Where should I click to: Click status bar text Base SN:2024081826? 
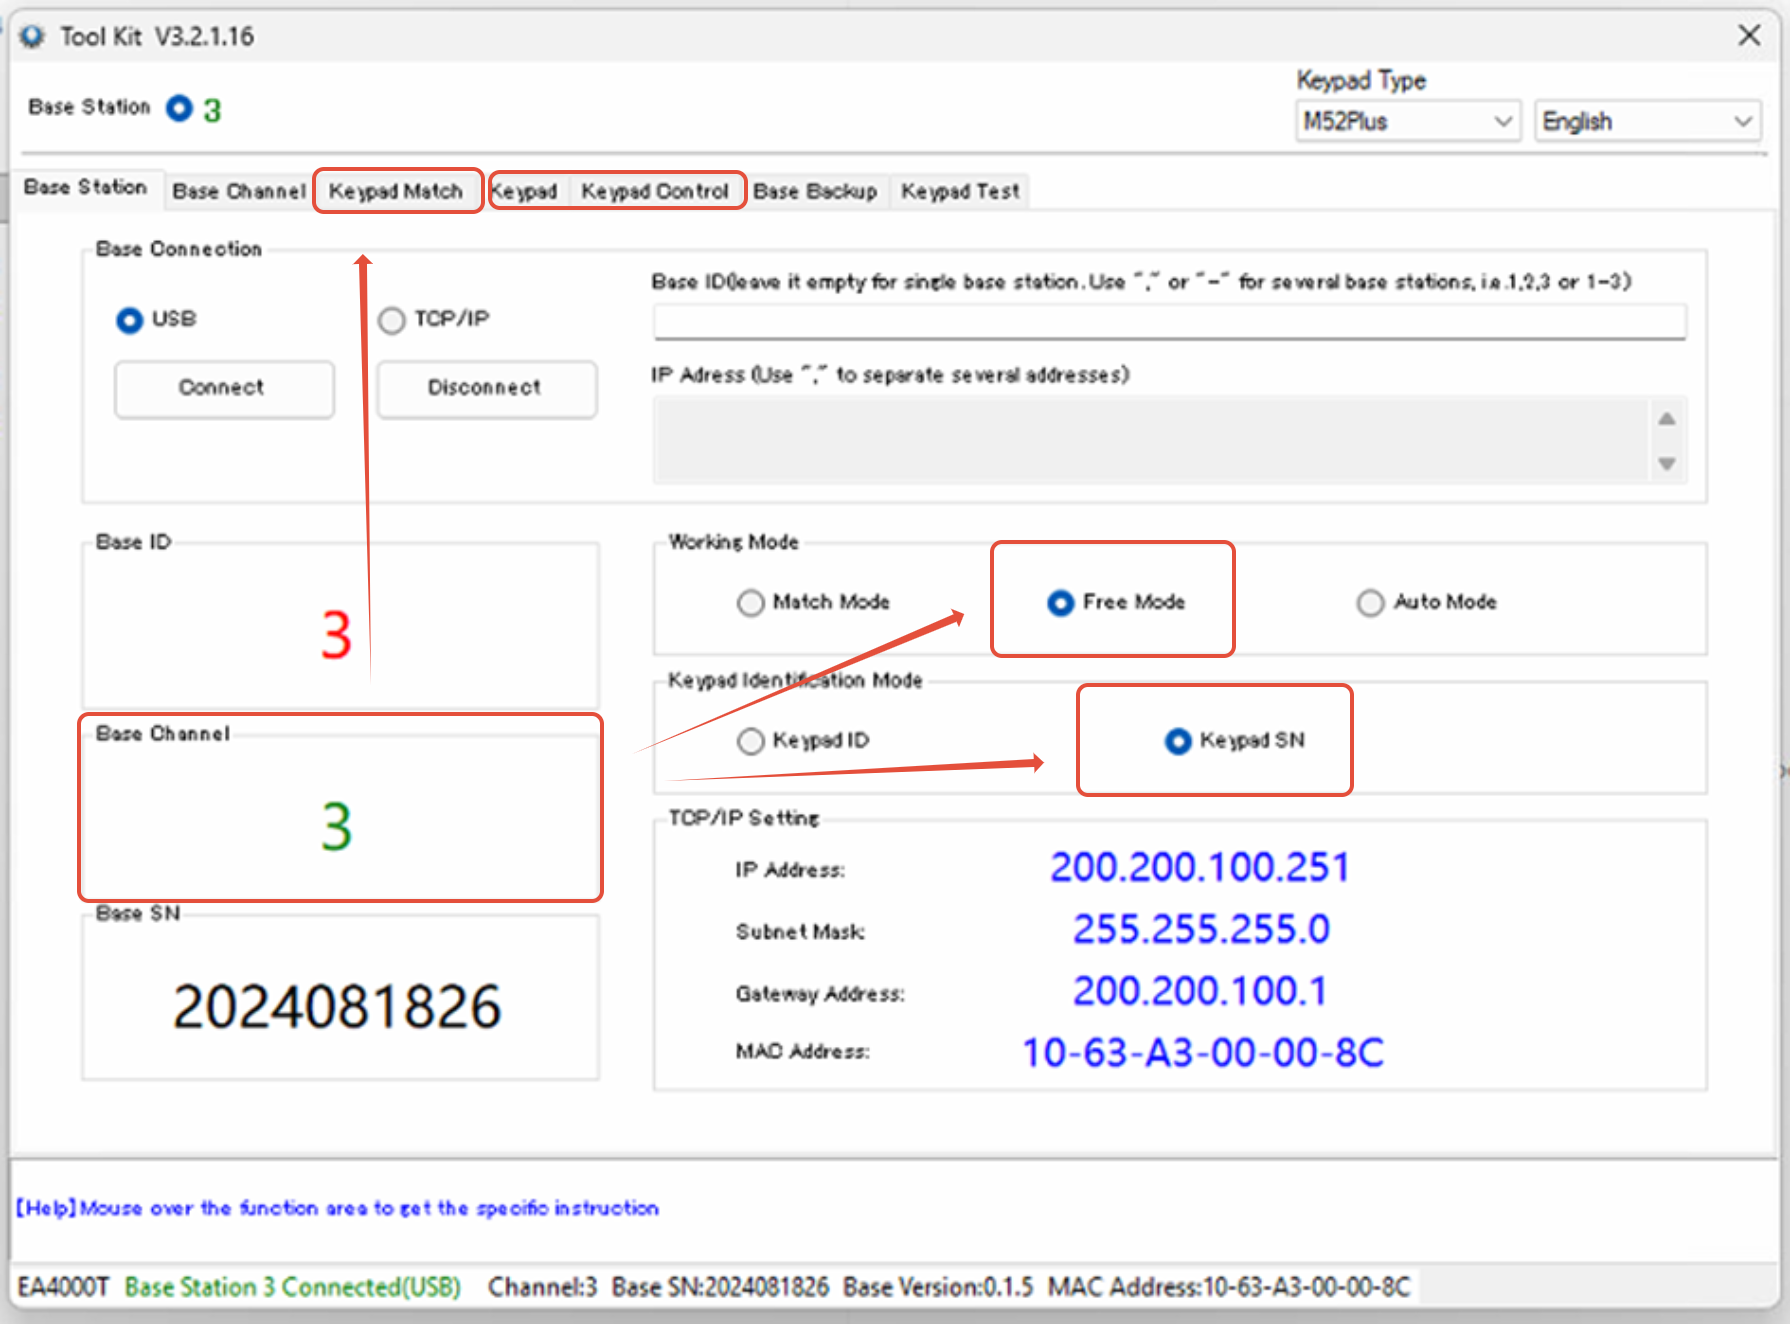click(x=720, y=1287)
